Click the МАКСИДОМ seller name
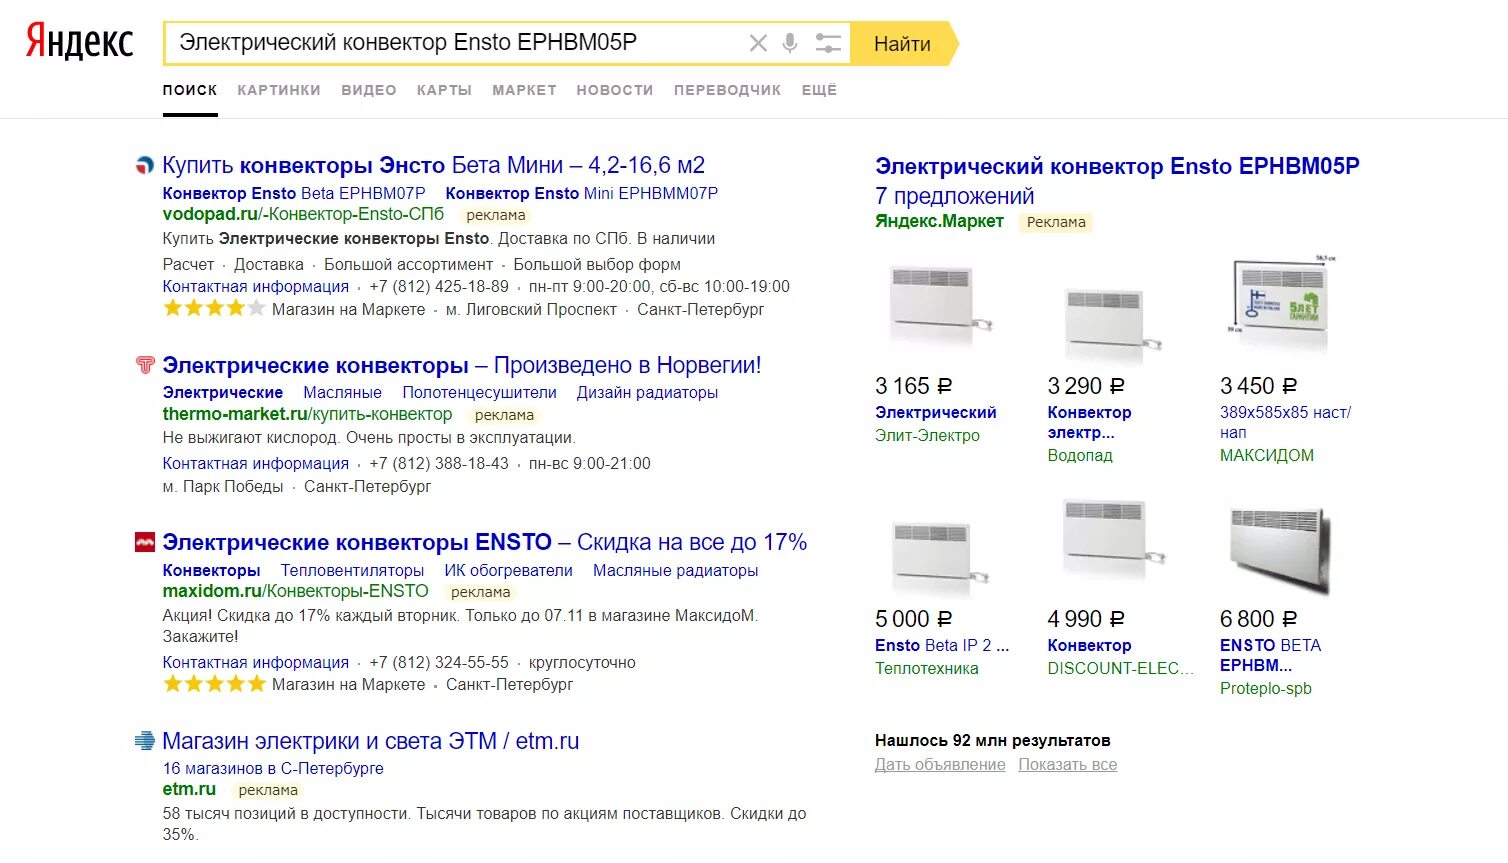 [x=1266, y=455]
